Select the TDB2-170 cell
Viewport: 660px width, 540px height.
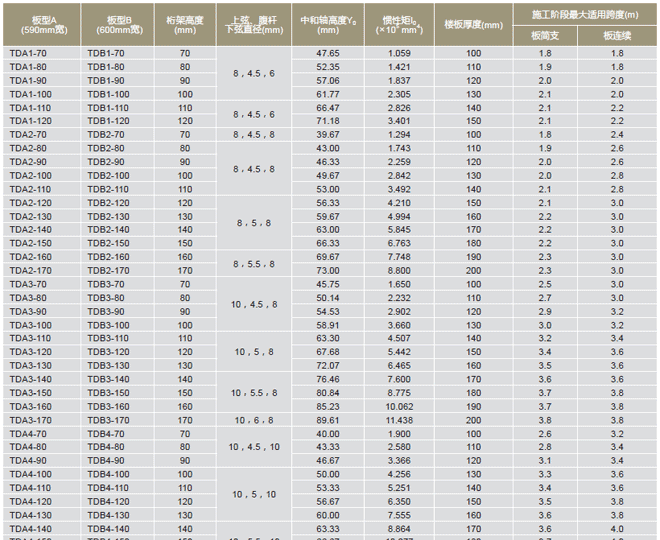106,270
